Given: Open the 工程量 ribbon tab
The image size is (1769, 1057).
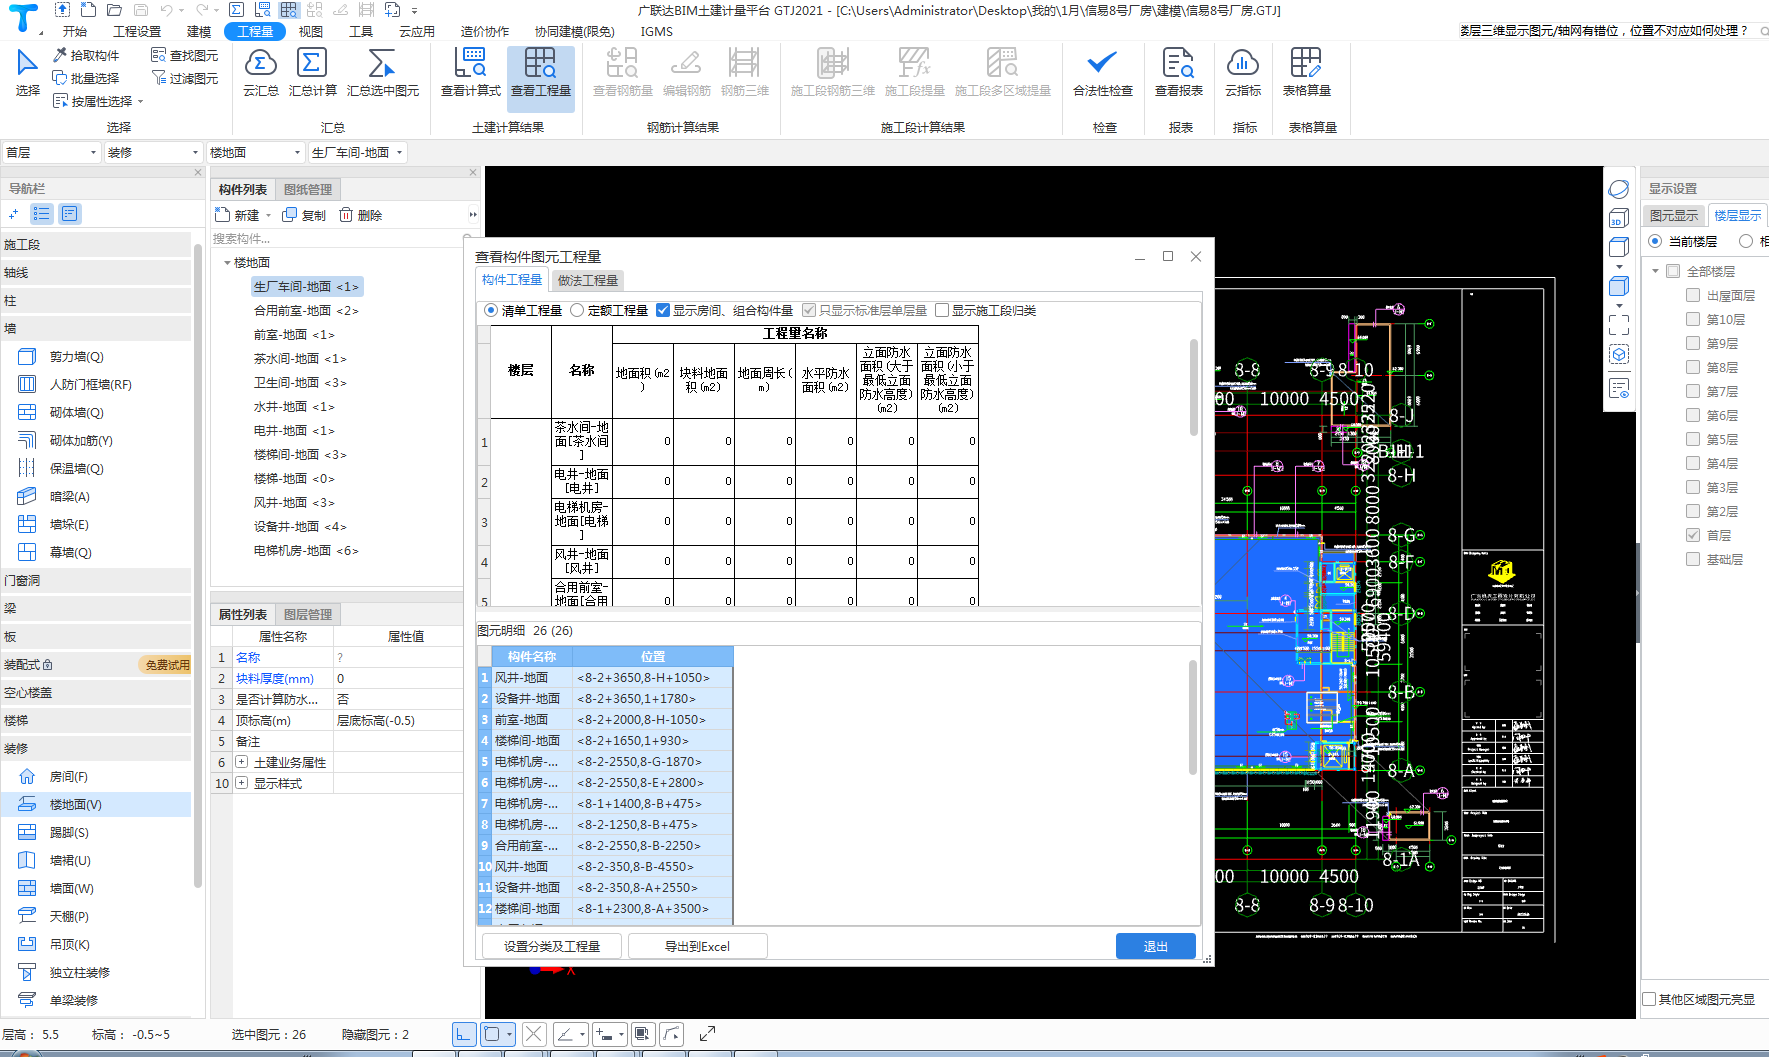Looking at the screenshot, I should tap(255, 31).
